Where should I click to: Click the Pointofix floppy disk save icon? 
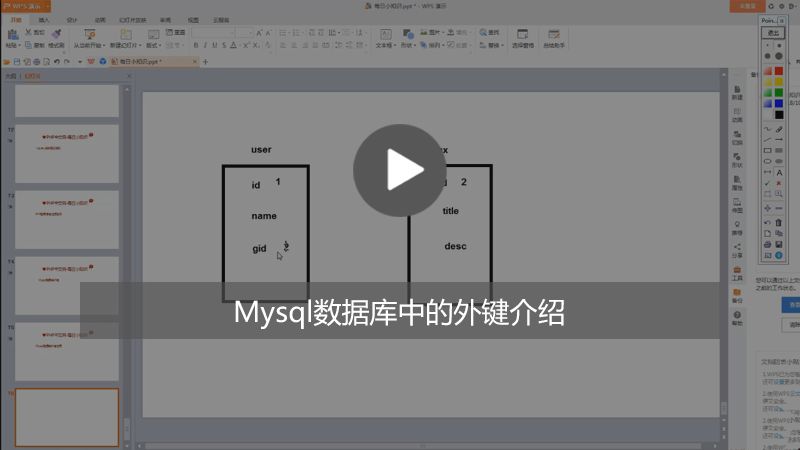tap(779, 244)
